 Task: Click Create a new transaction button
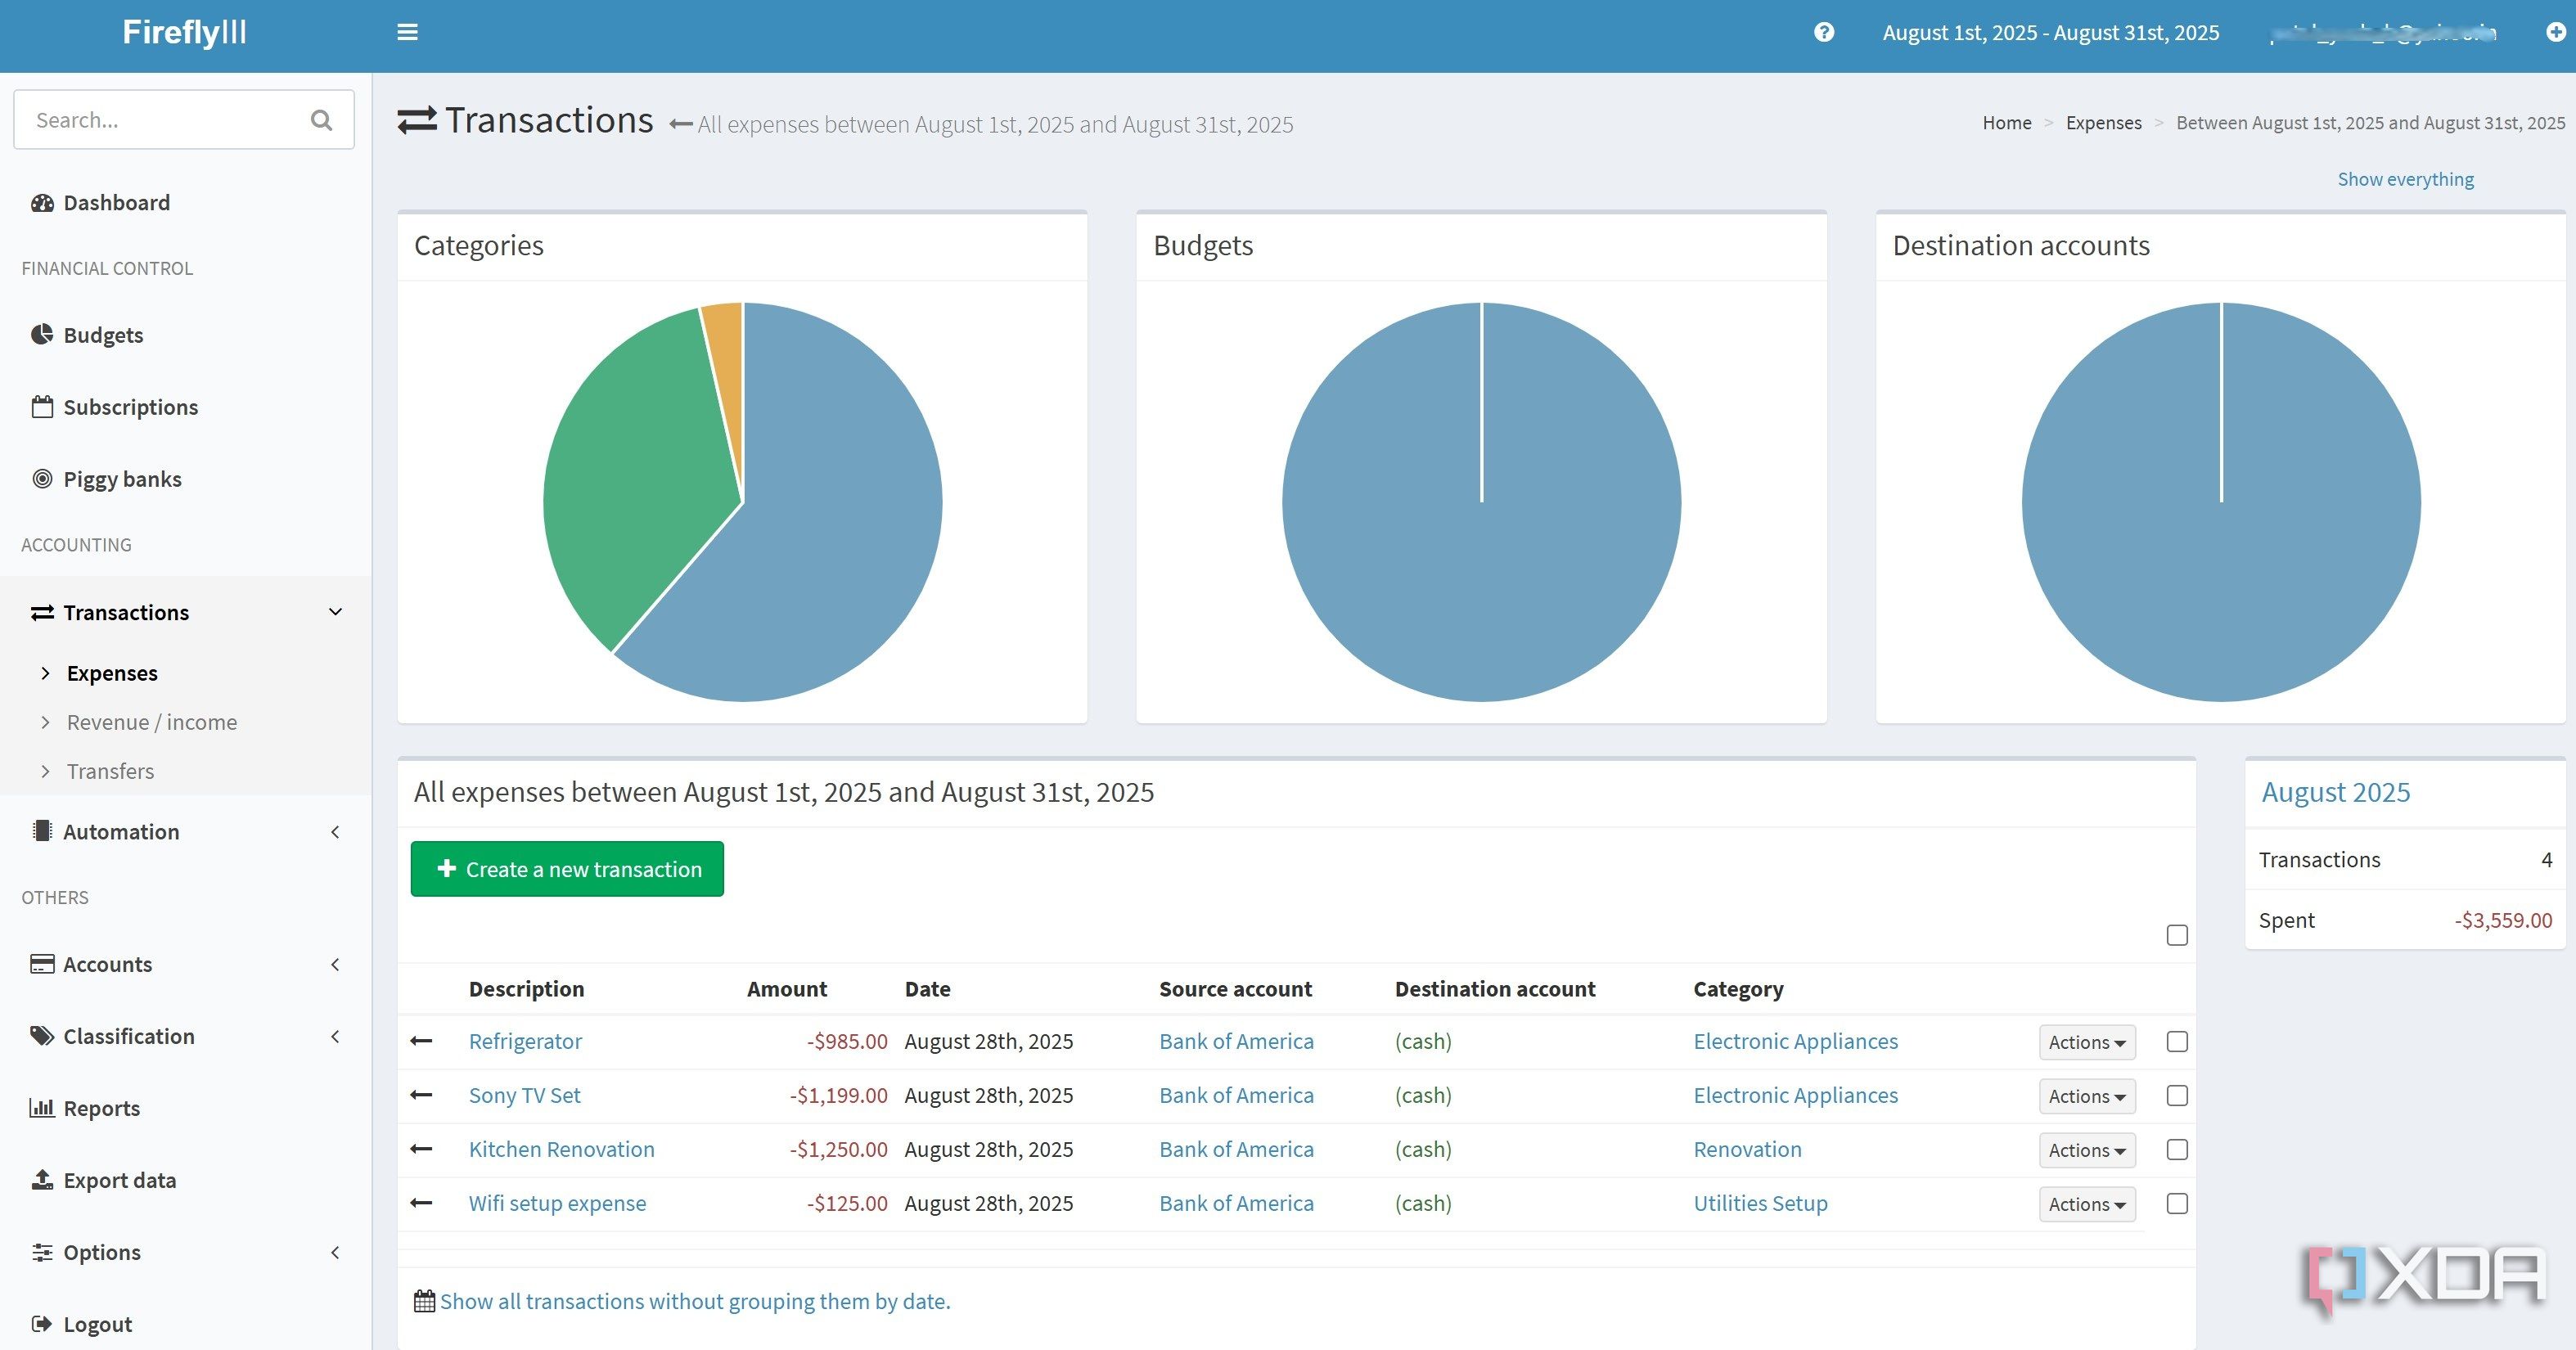pos(567,869)
